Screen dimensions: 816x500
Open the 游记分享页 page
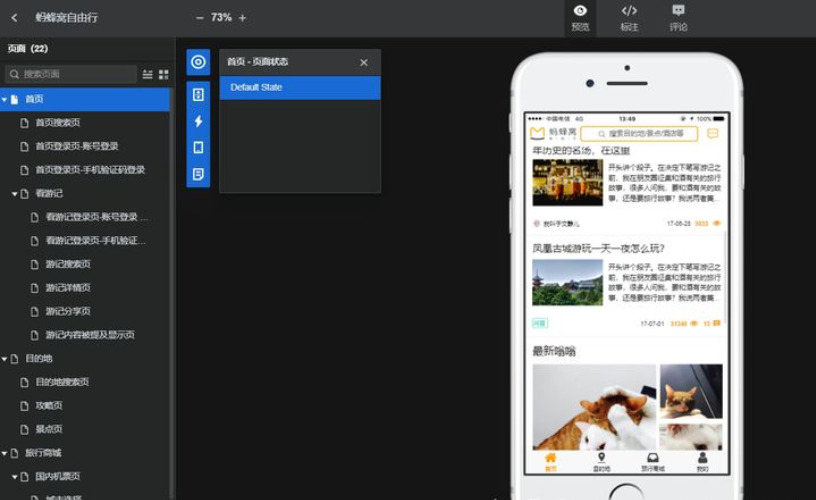coord(68,311)
